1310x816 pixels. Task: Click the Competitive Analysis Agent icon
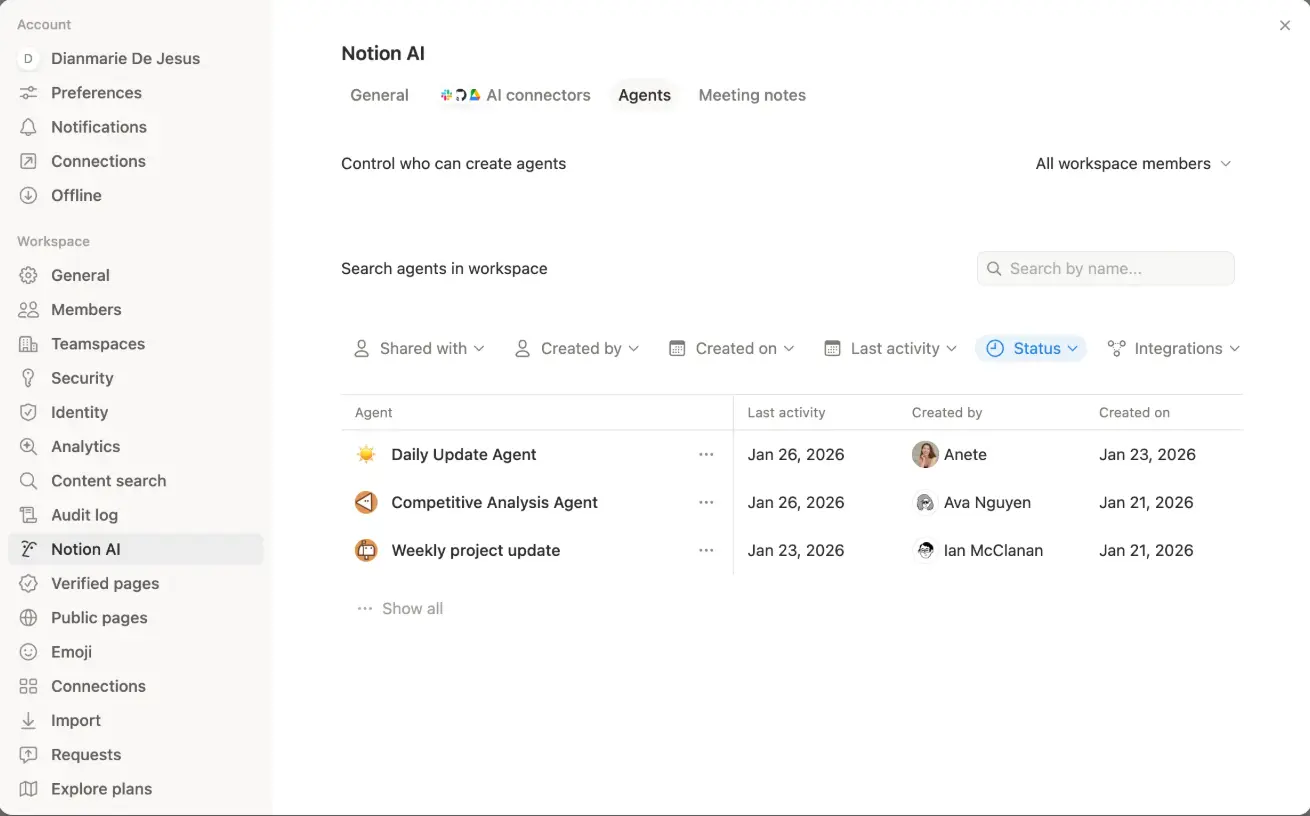click(366, 502)
